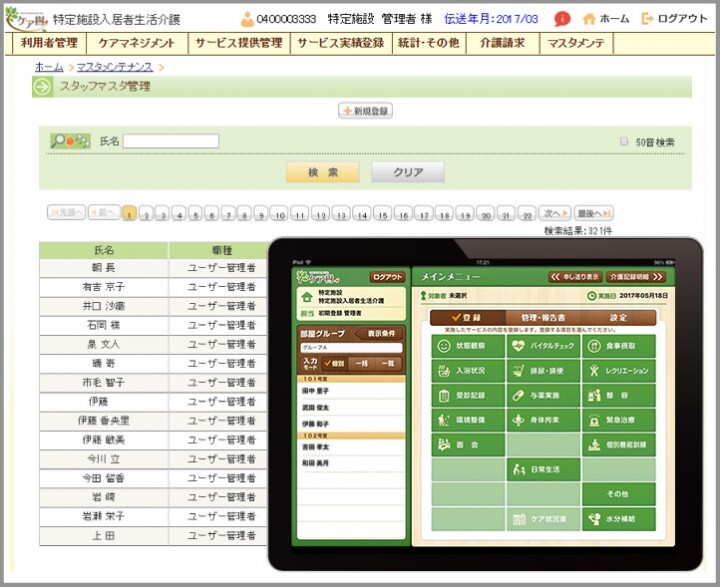
Task: Click the クリア button
Action: (408, 172)
